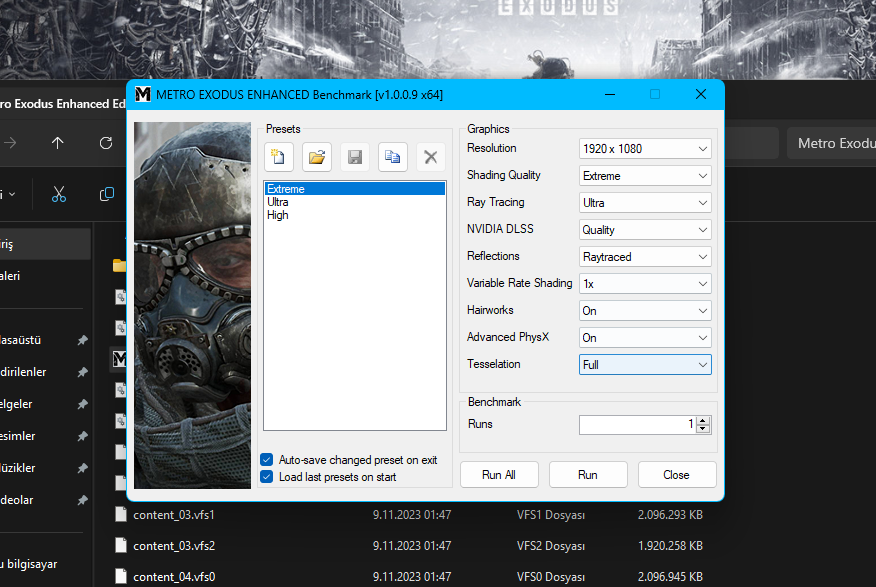Minimize the benchmark window
Screen dimensions: 876x587
click(610, 94)
